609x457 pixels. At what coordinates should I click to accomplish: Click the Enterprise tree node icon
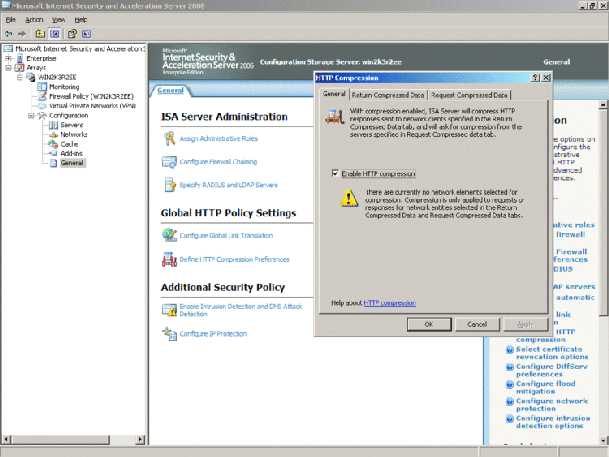pyautogui.click(x=19, y=58)
